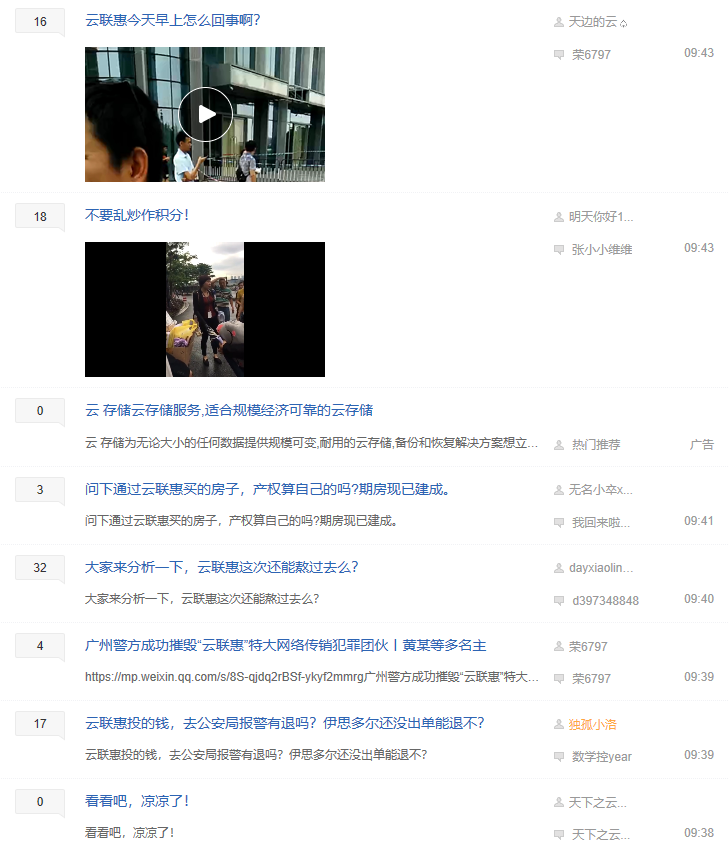Click reply bubble icon beside 数学控year
The height and width of the screenshot is (847, 728).
(x=559, y=757)
